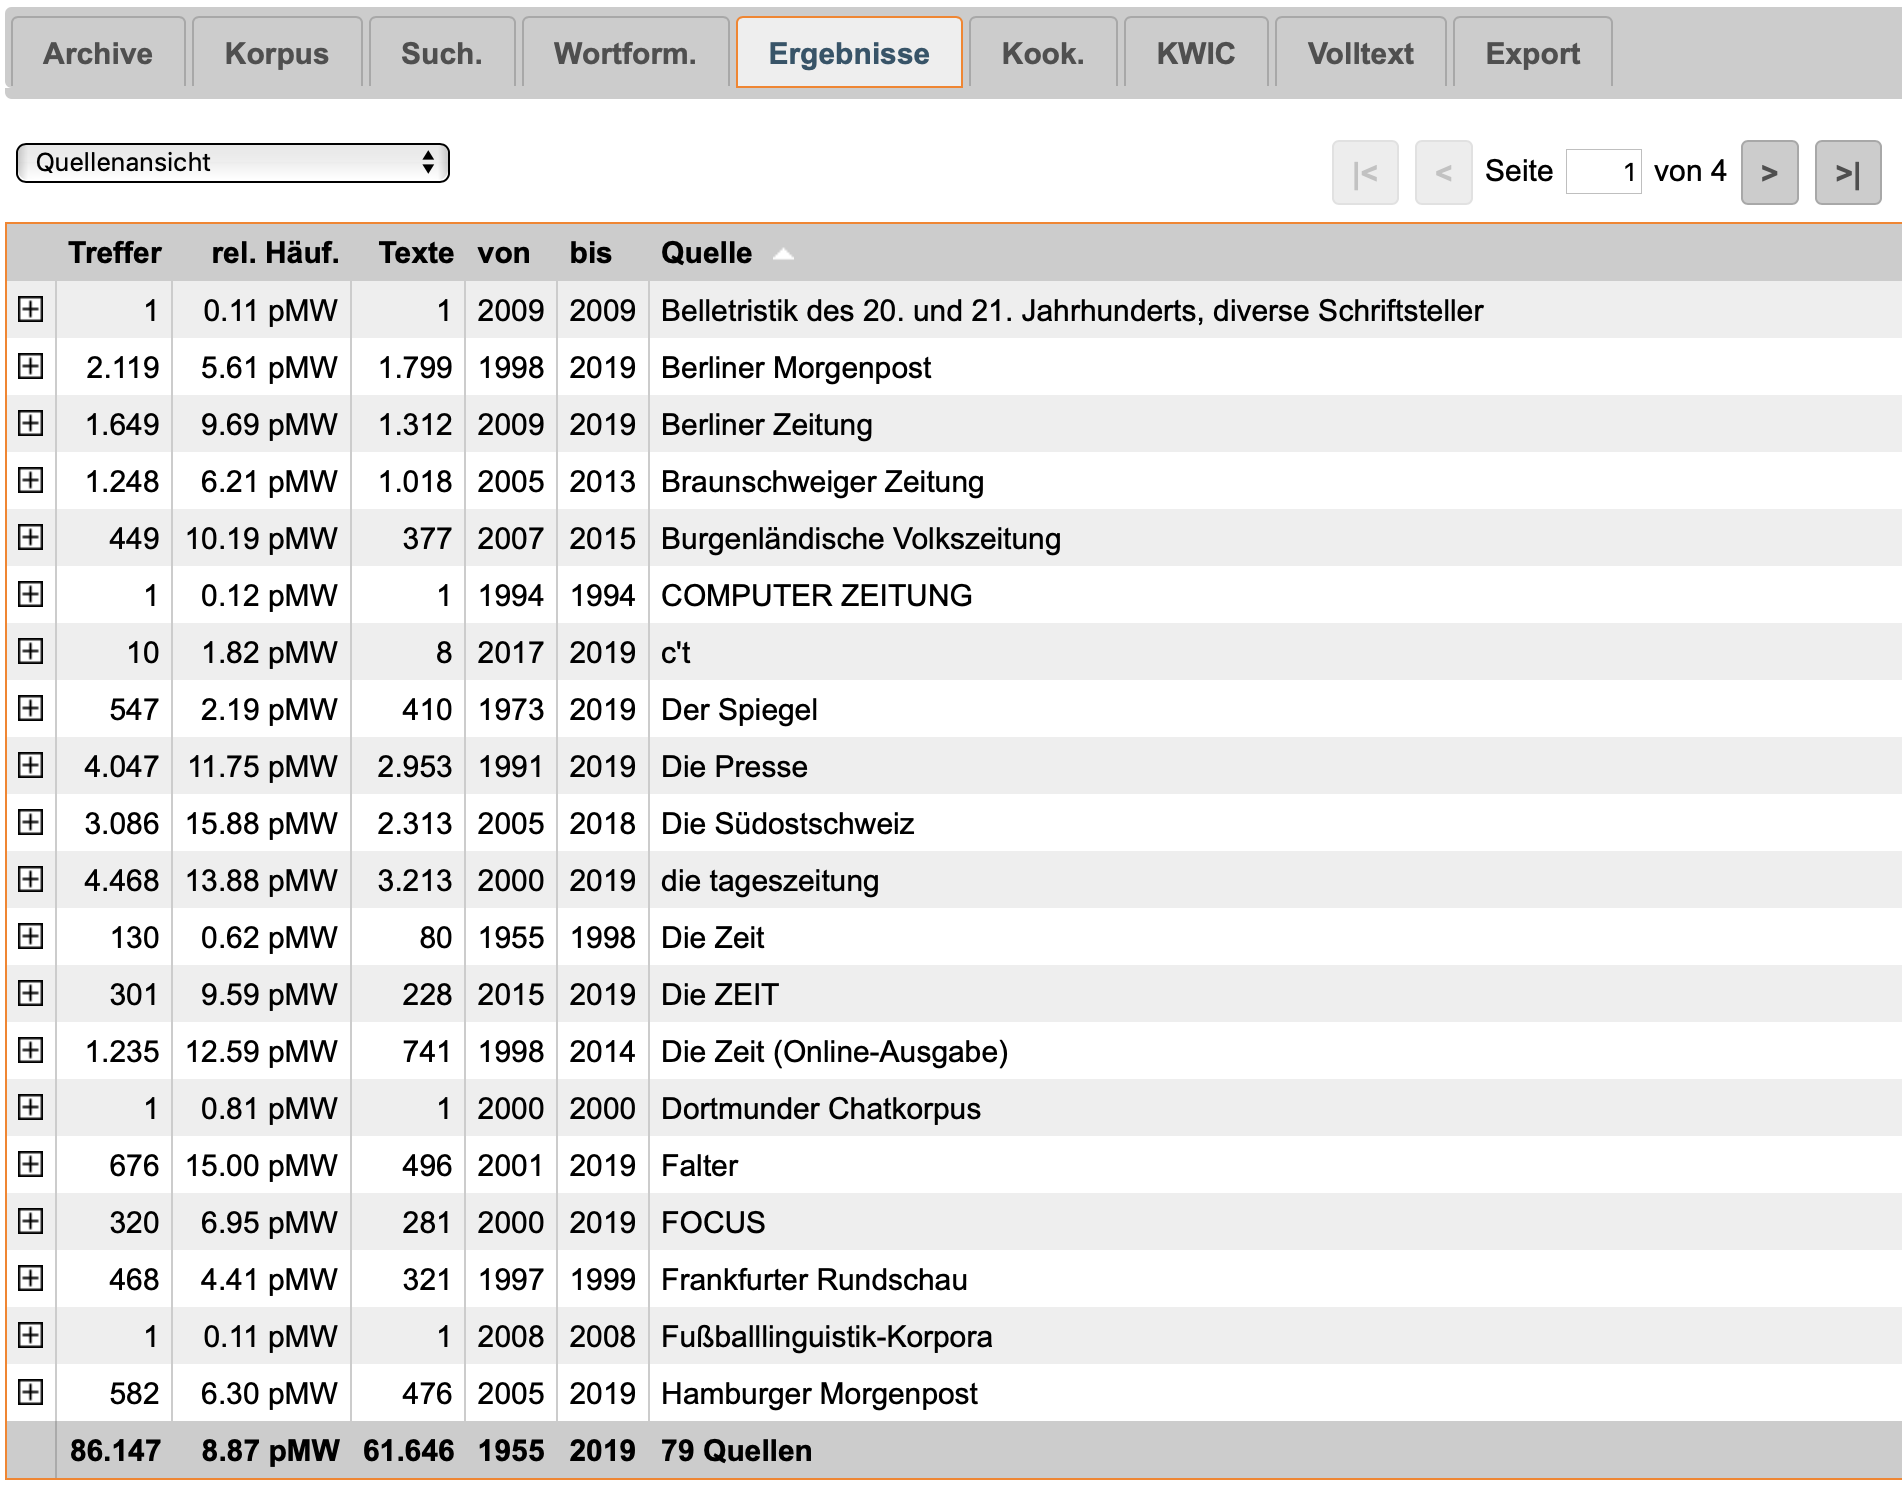Viewport: 1902px width, 1496px height.
Task: Select the Ergebnisse tab
Action: 849,53
